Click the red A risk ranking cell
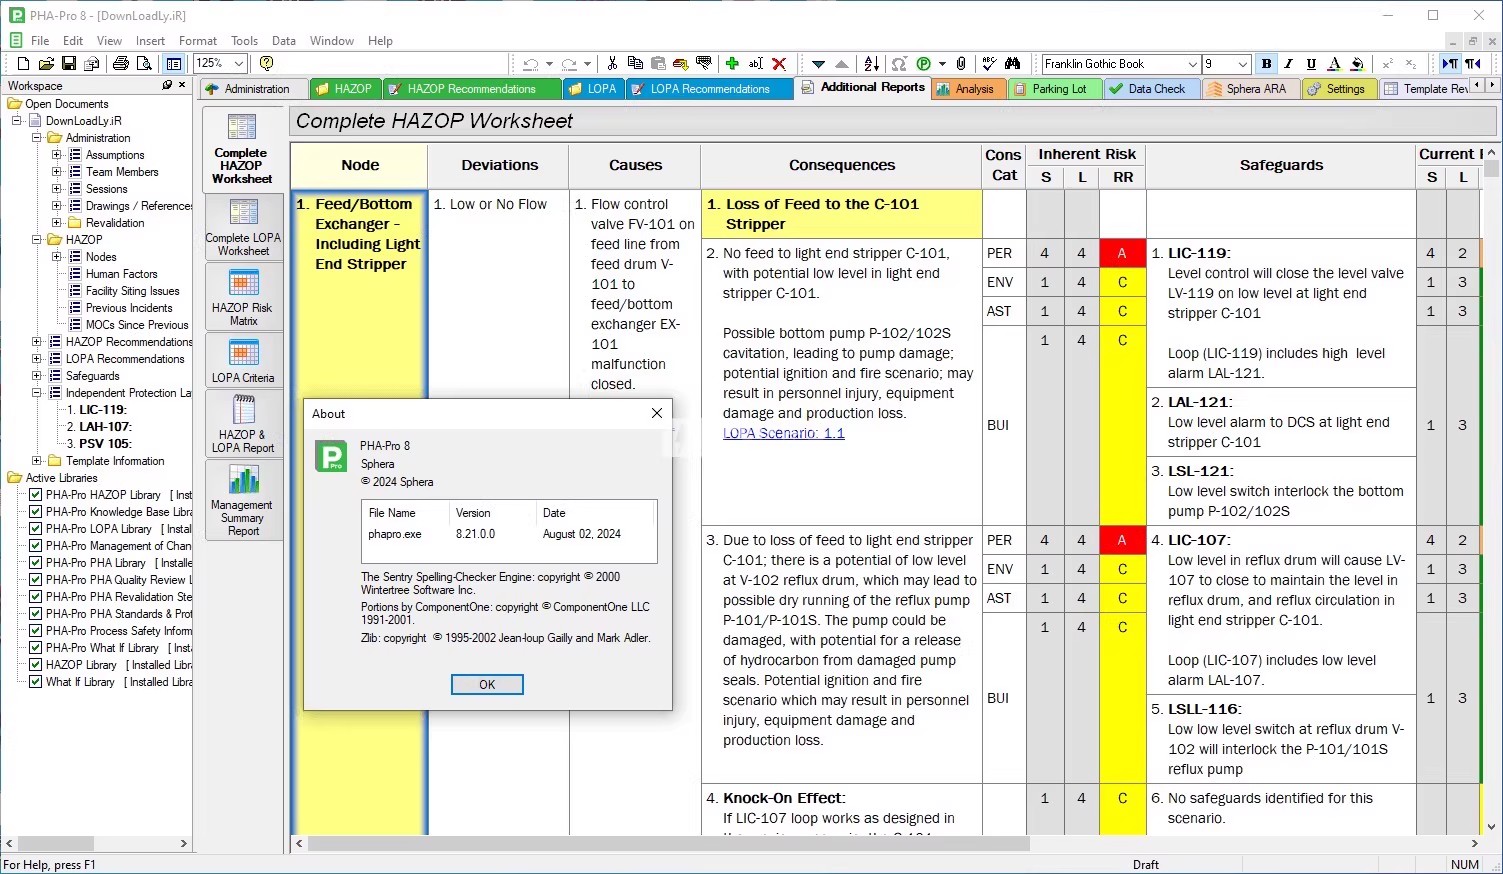This screenshot has height=874, width=1503. (1122, 253)
